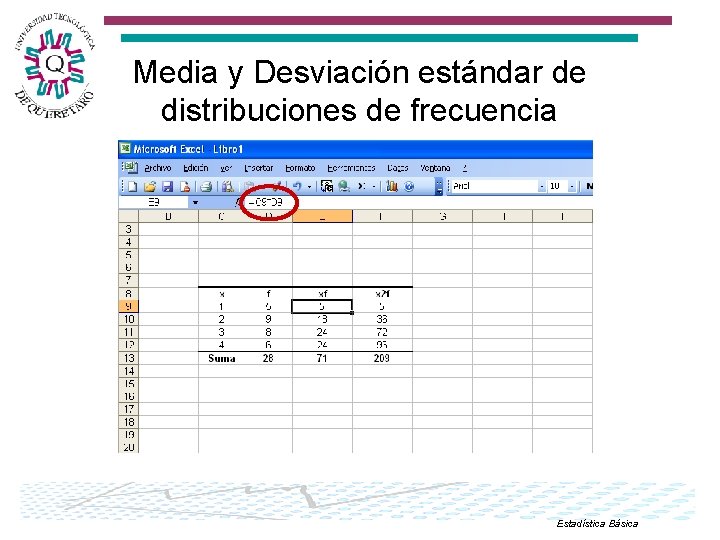Click the frequency 9 cell in row 10
This screenshot has height=540, width=720.
(269, 319)
